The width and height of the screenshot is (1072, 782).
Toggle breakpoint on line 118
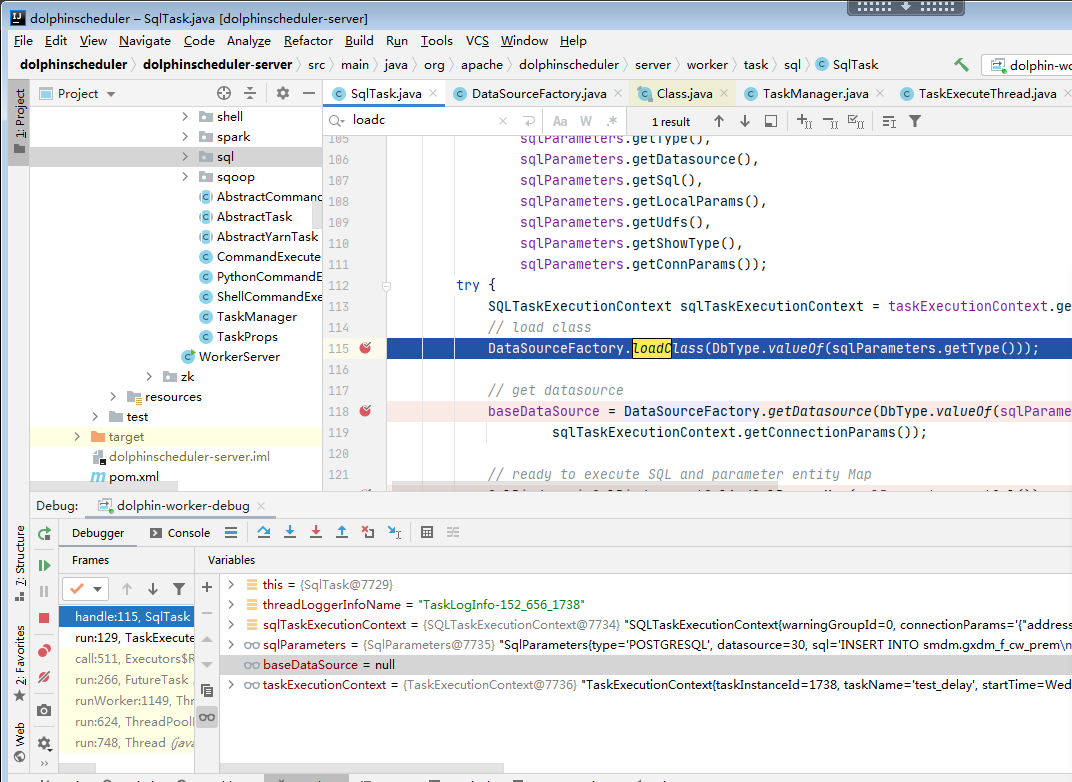(366, 411)
